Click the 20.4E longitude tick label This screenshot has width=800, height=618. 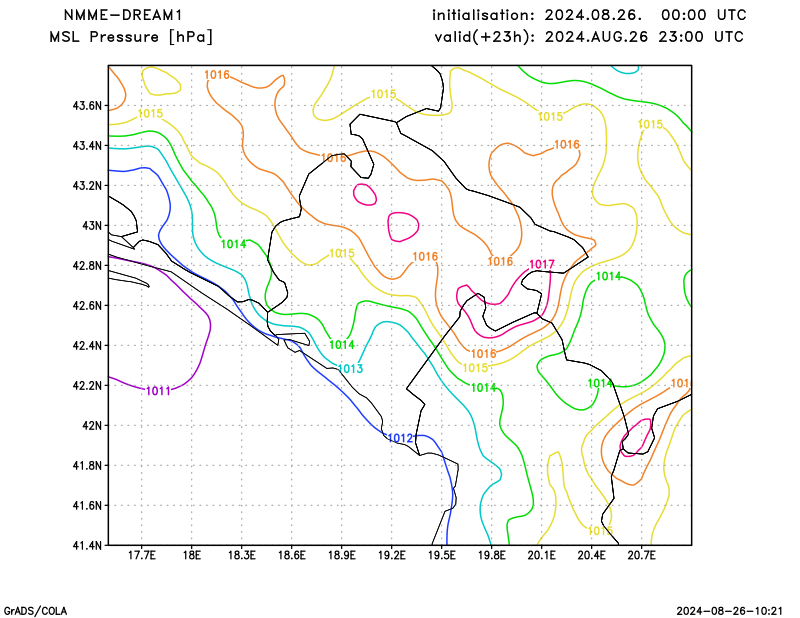pos(592,555)
